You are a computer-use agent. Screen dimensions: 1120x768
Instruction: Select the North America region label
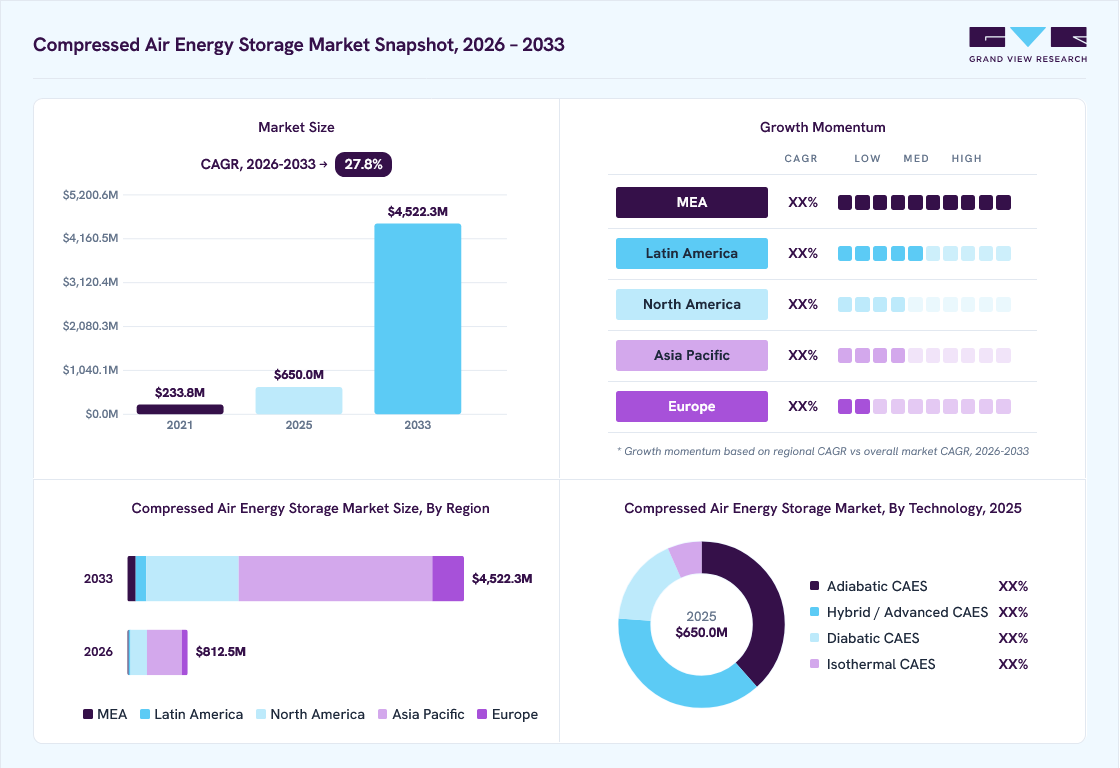point(691,304)
